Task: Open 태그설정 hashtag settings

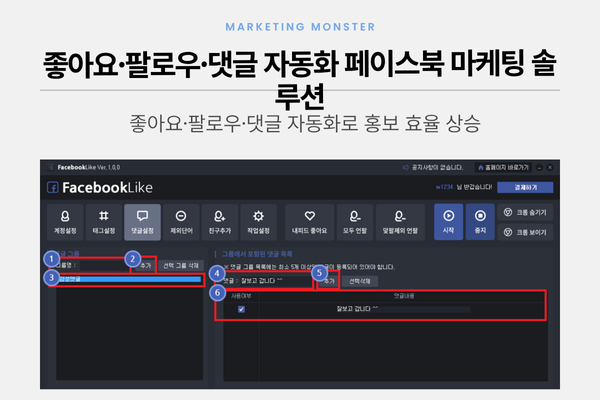Action: coord(104,222)
